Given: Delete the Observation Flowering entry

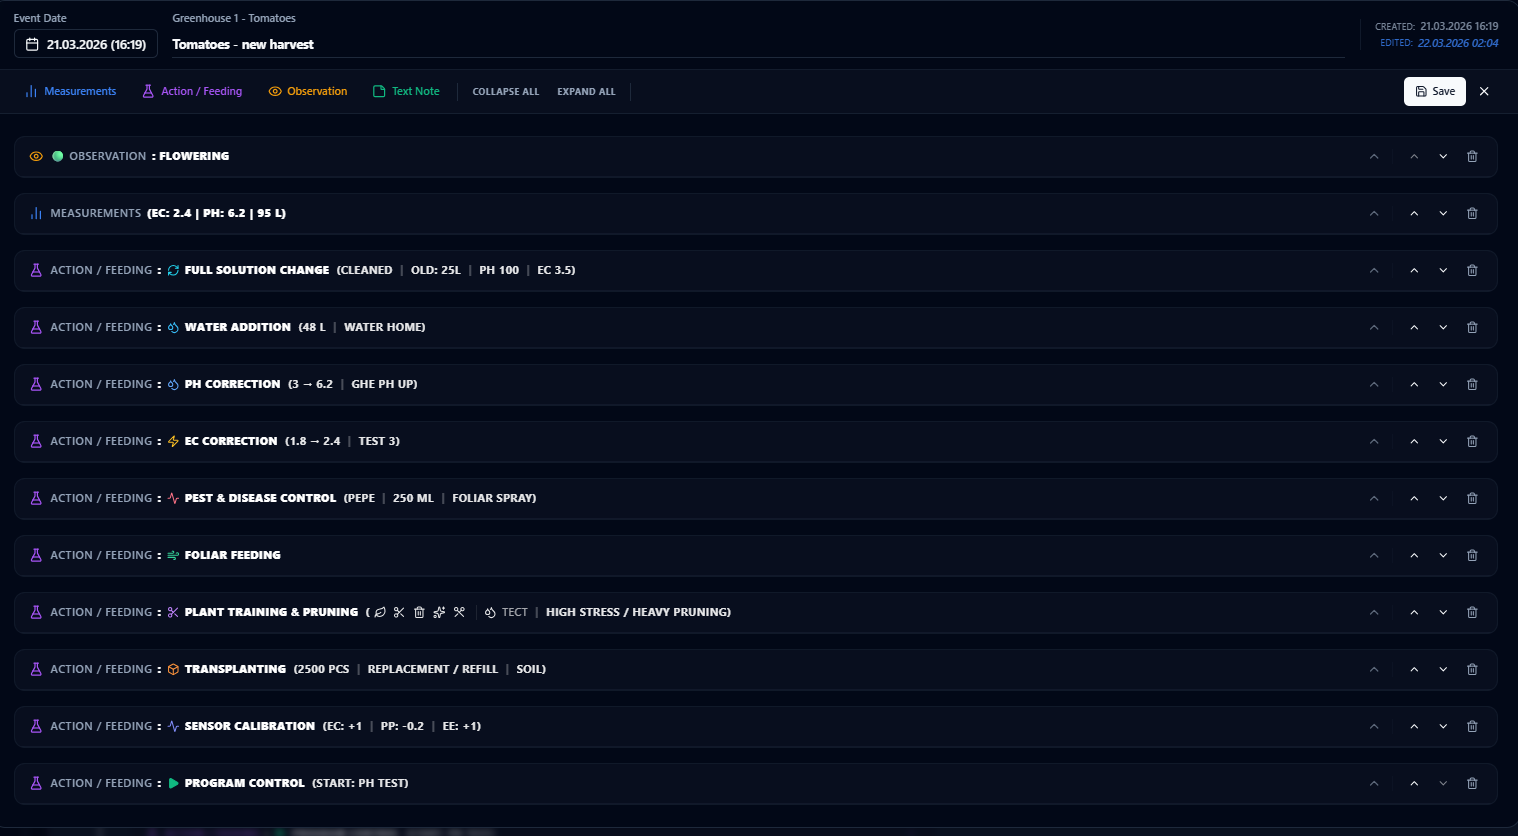Looking at the screenshot, I should [x=1472, y=156].
